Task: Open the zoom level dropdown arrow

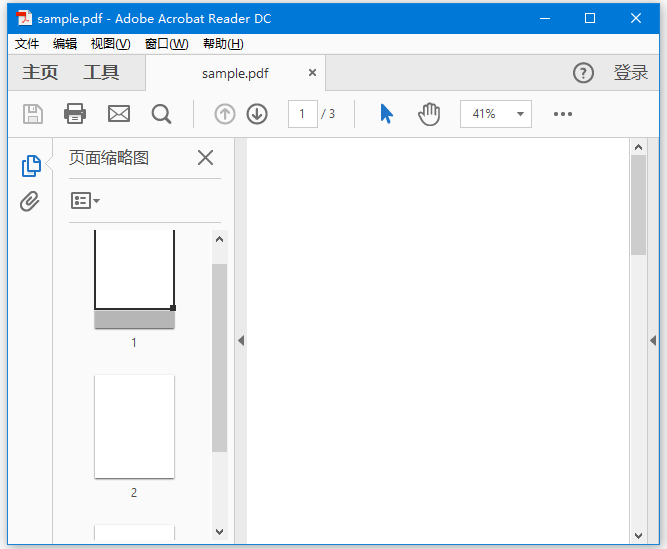Action: tap(520, 114)
